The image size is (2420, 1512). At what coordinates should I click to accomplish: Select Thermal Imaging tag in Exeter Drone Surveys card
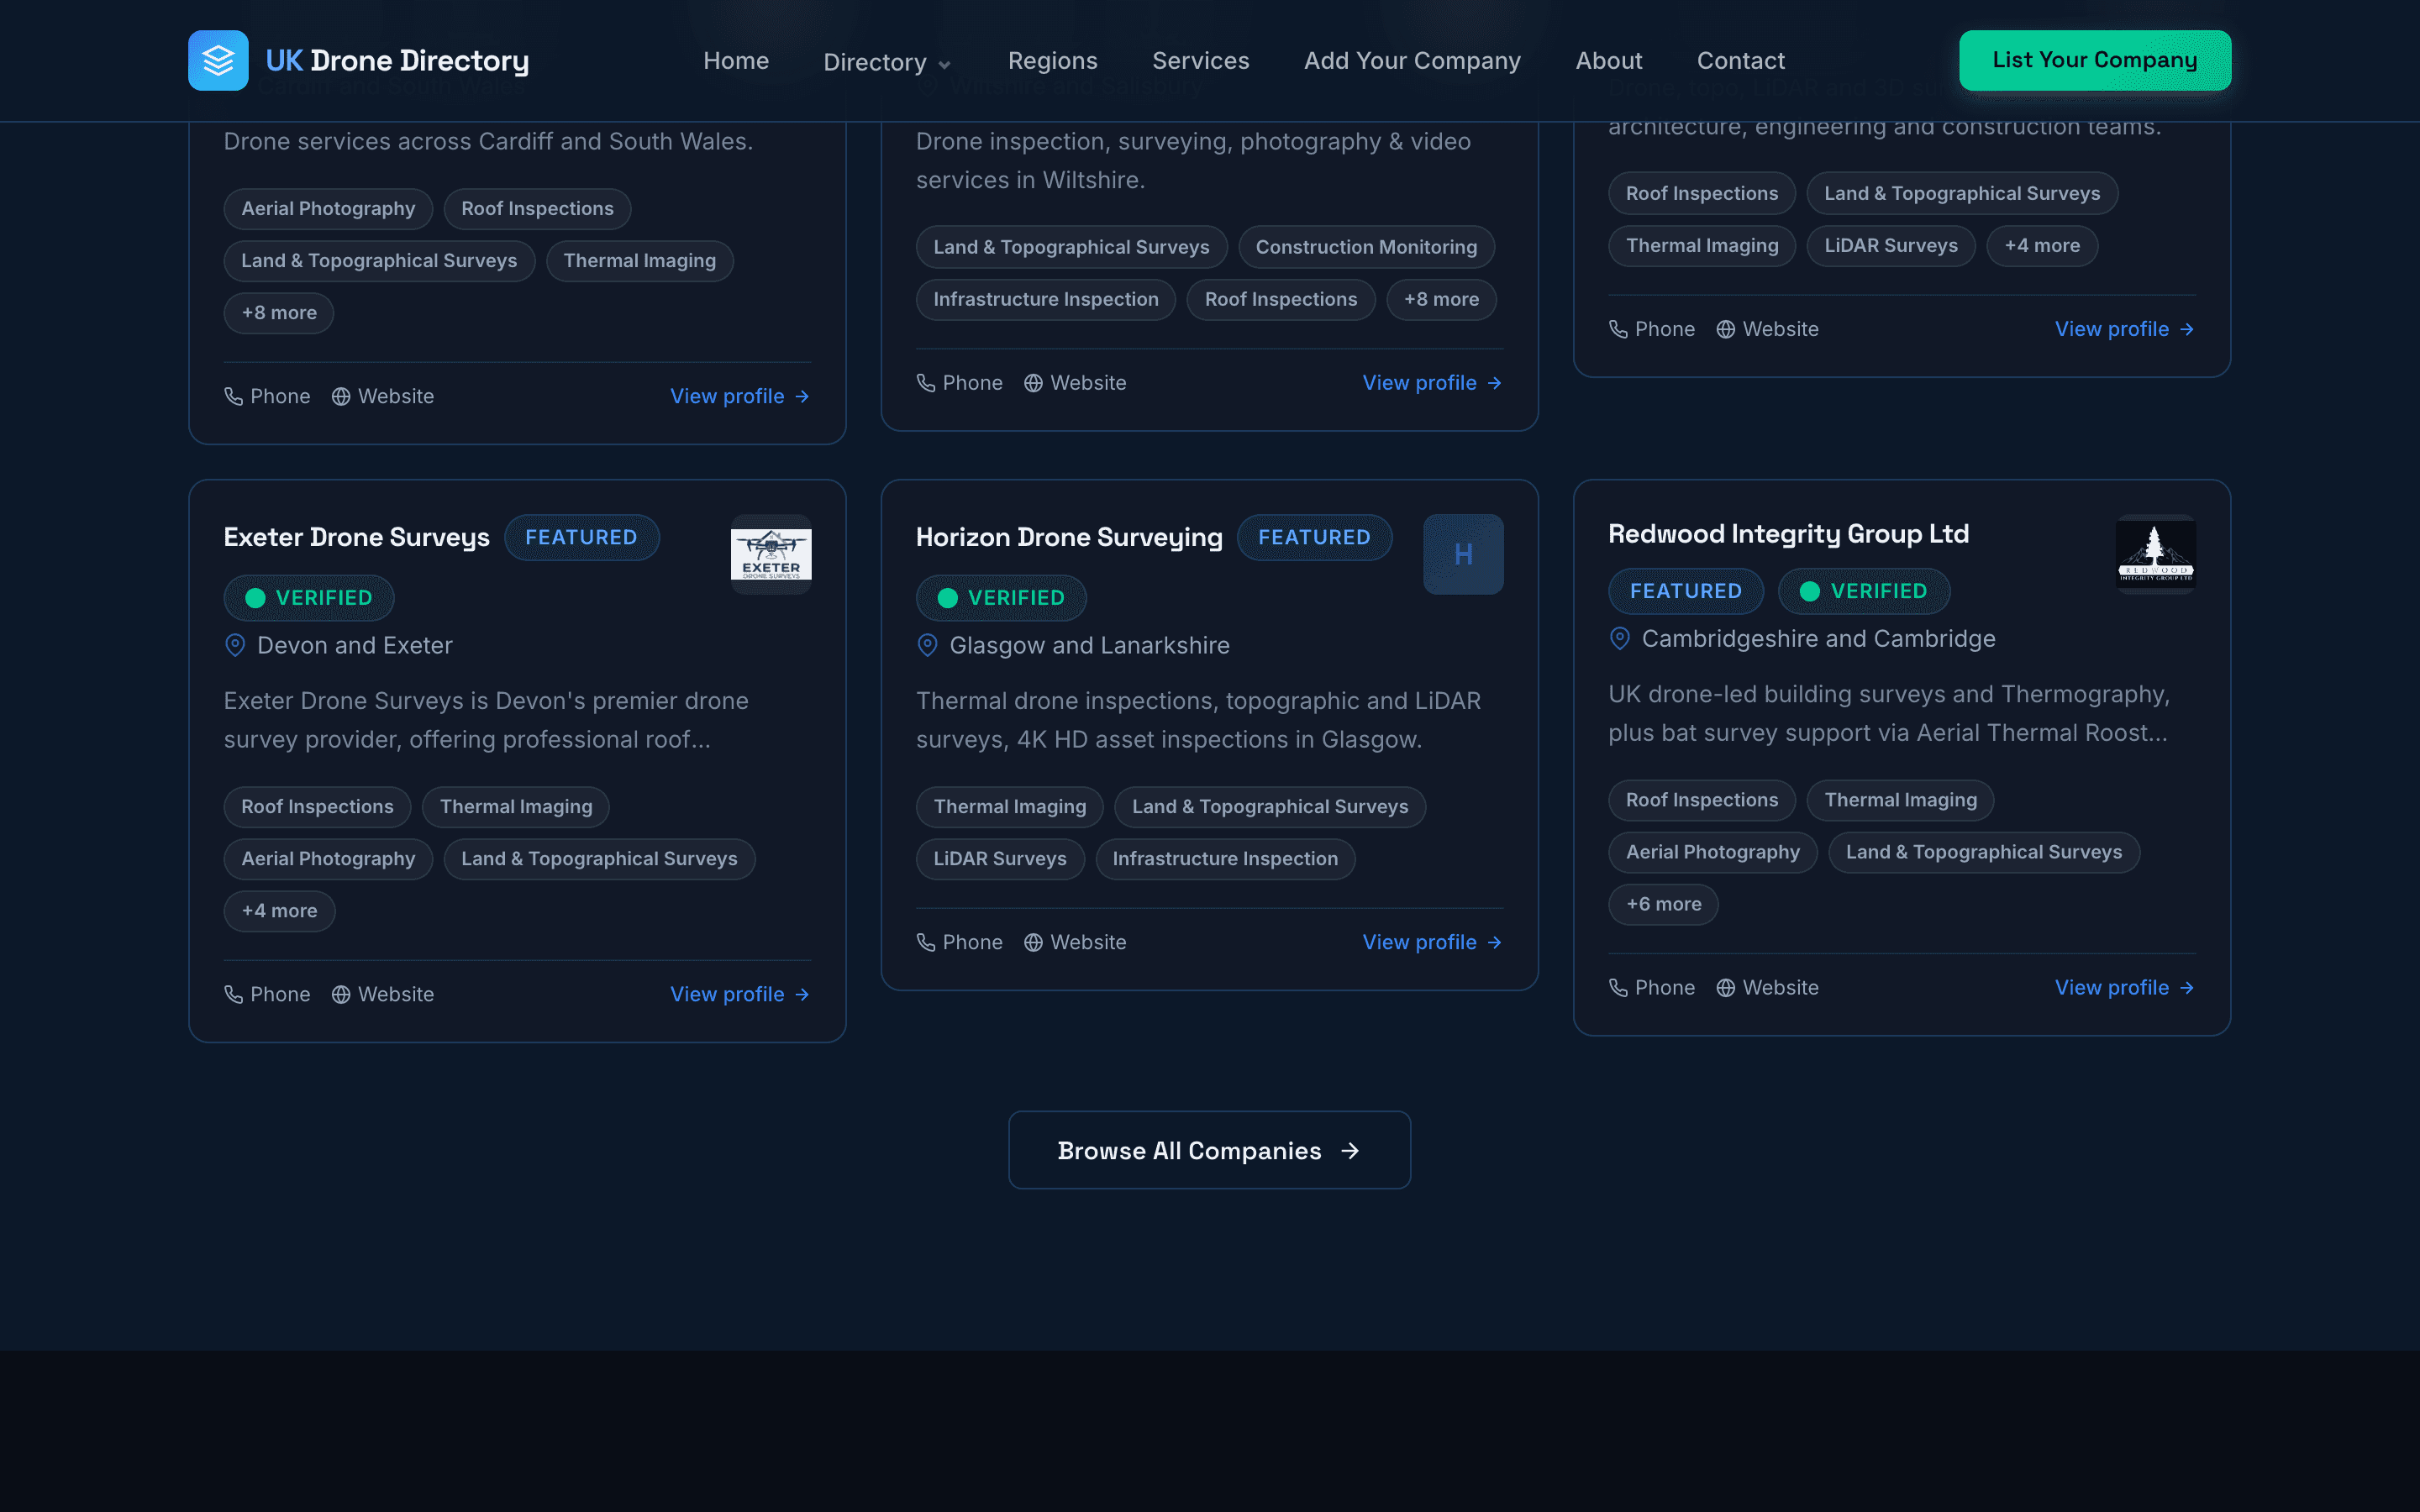tap(516, 807)
